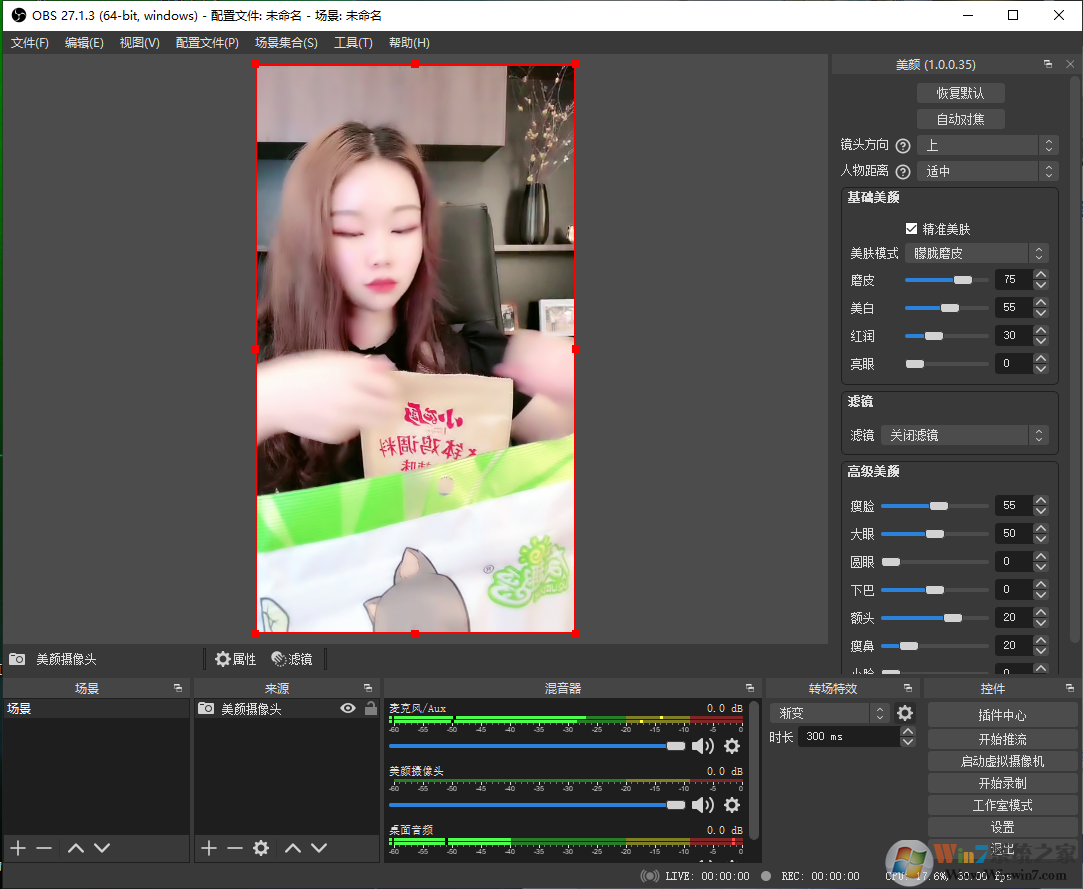Click the add source plus icon
The image size is (1083, 889).
208,848
